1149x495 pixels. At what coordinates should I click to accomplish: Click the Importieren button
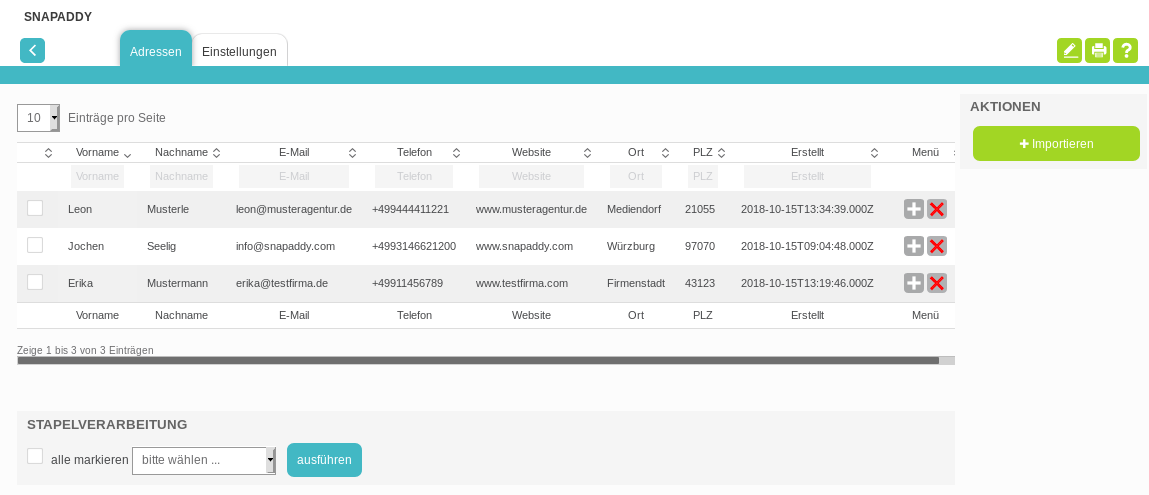click(x=1056, y=144)
